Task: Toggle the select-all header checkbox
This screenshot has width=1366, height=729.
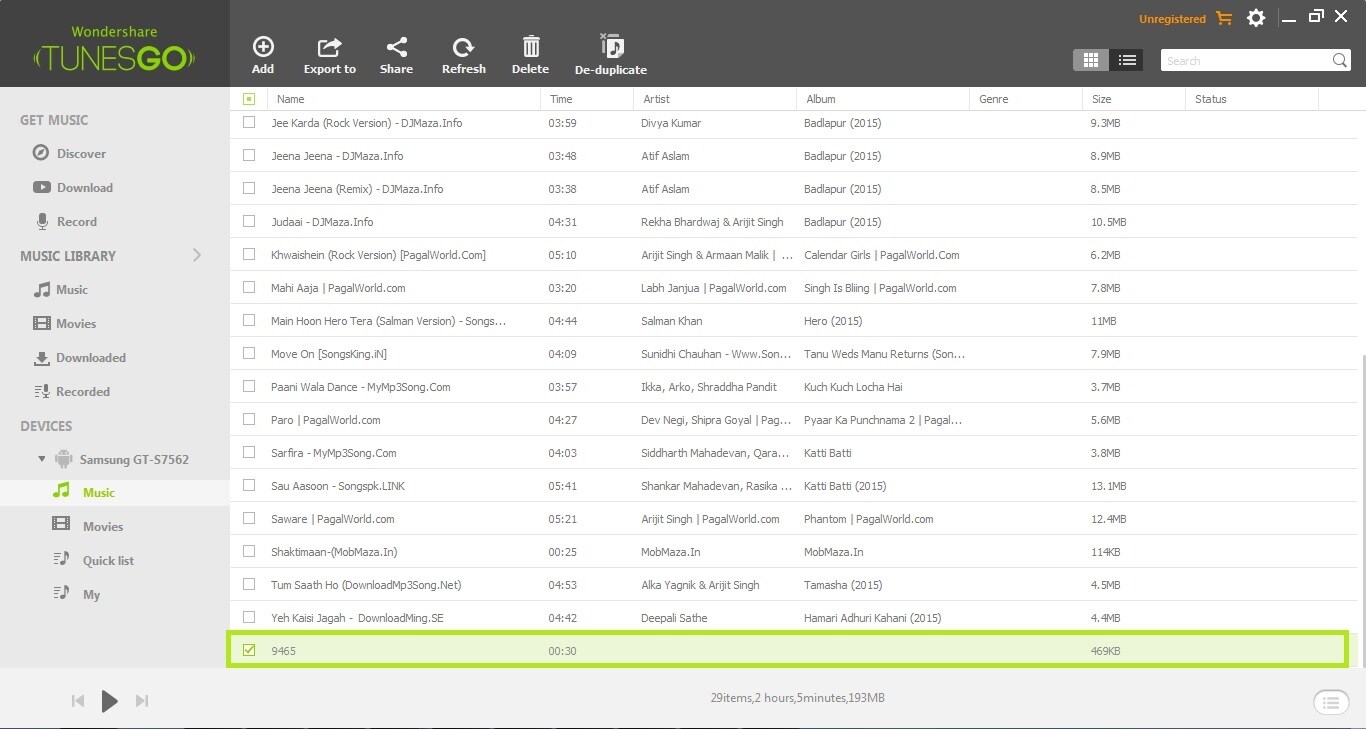Action: click(249, 99)
